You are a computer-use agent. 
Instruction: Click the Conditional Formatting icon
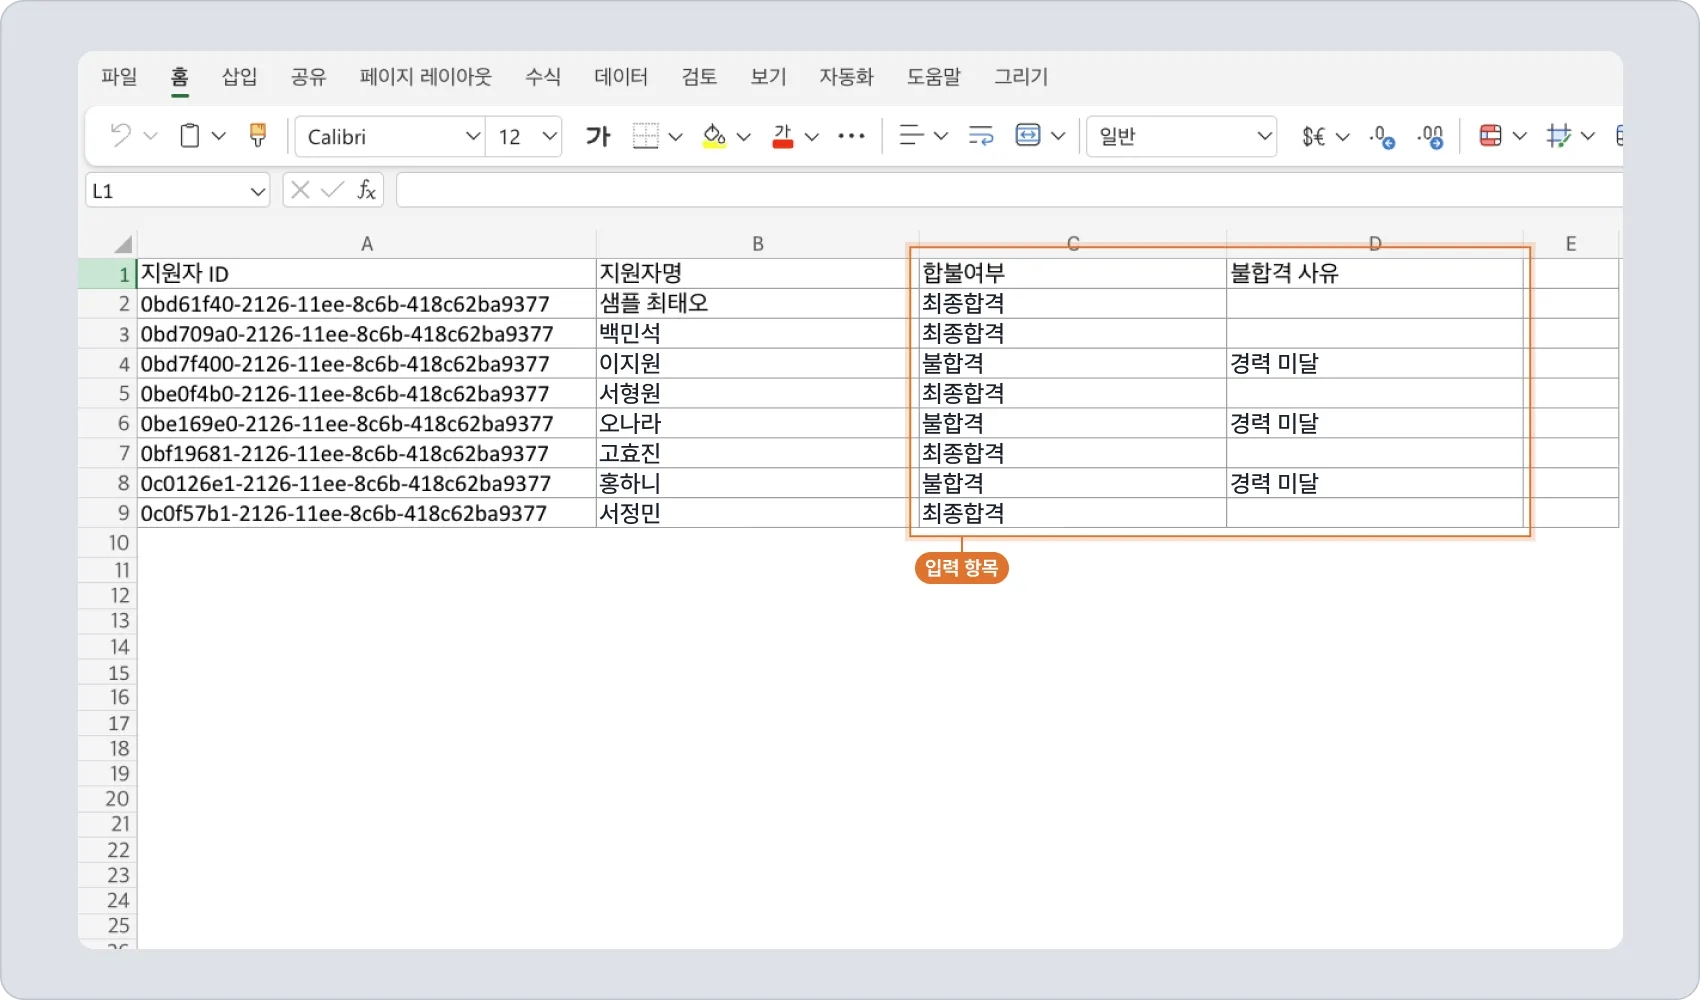(x=1490, y=136)
